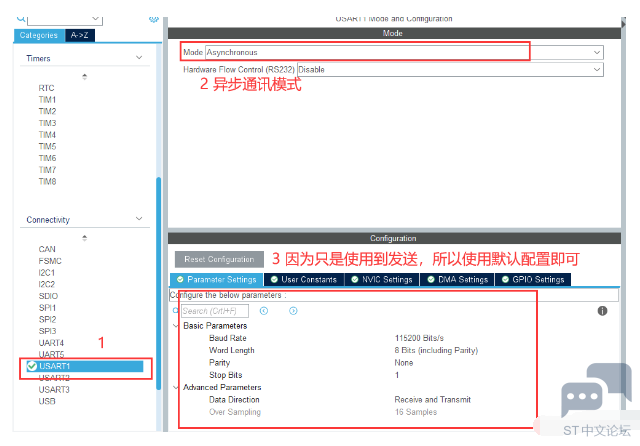The image size is (640, 446).
Task: Click the Reset Configuration button
Action: pos(219,259)
